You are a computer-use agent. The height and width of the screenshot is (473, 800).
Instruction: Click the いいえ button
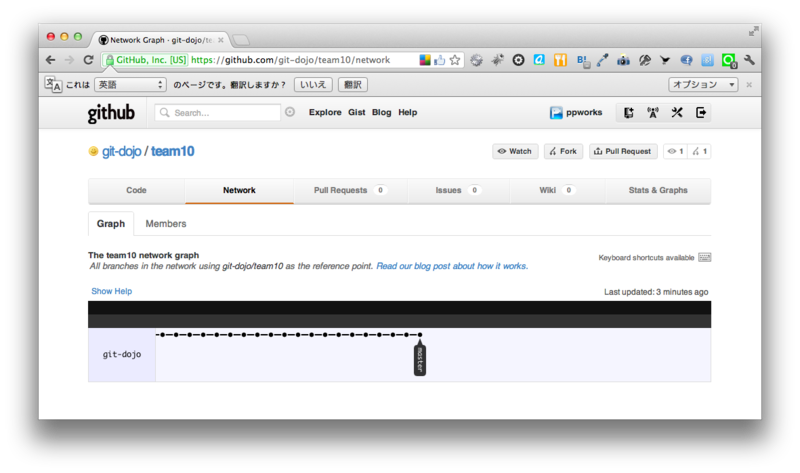pyautogui.click(x=313, y=85)
